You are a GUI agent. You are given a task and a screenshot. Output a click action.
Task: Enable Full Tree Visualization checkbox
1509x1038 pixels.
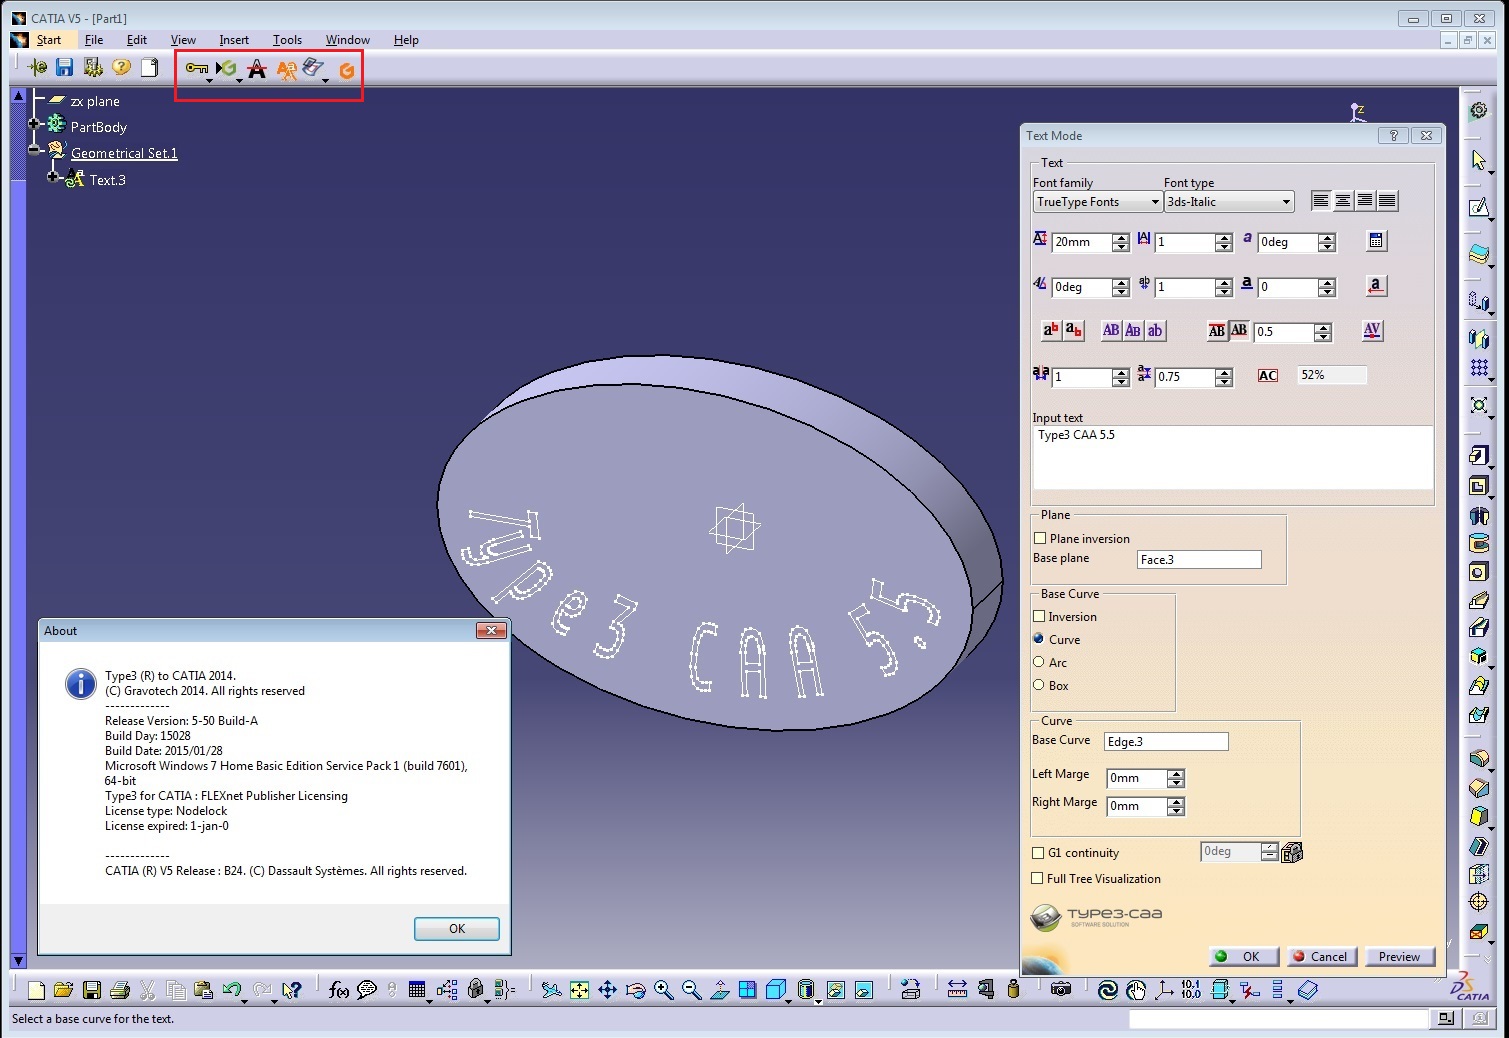click(1038, 878)
